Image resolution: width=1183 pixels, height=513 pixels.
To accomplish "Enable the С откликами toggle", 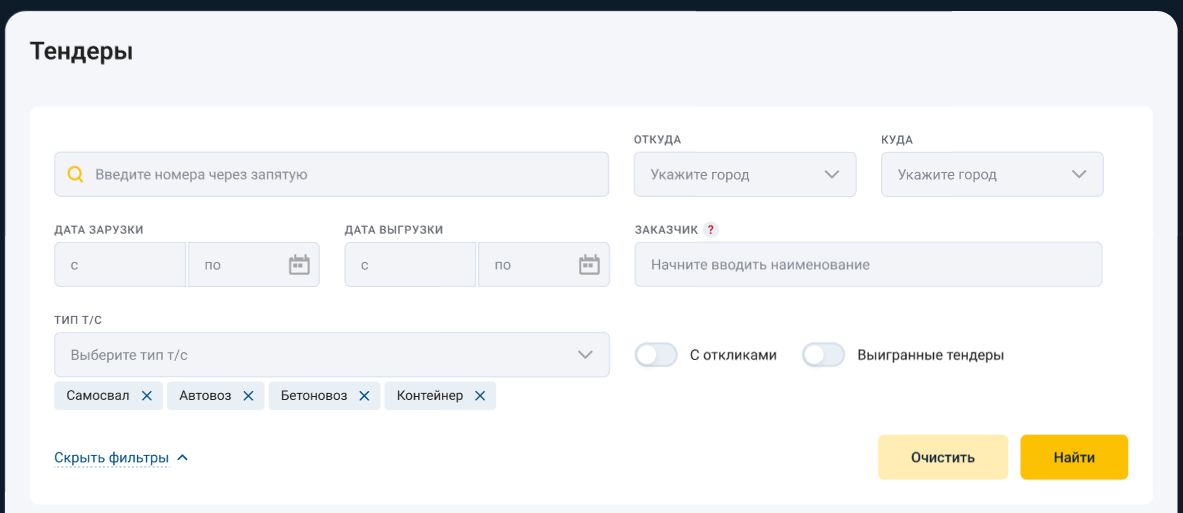I will 657,355.
